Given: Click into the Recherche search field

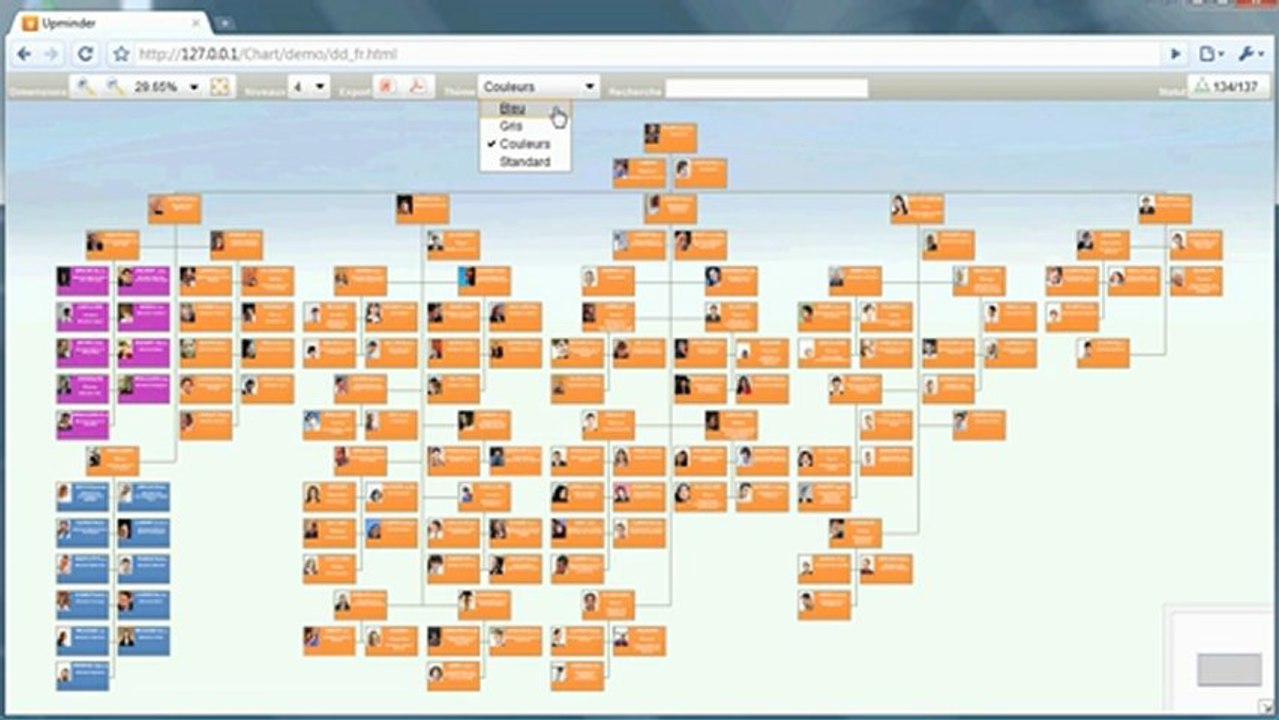Looking at the screenshot, I should 766,88.
